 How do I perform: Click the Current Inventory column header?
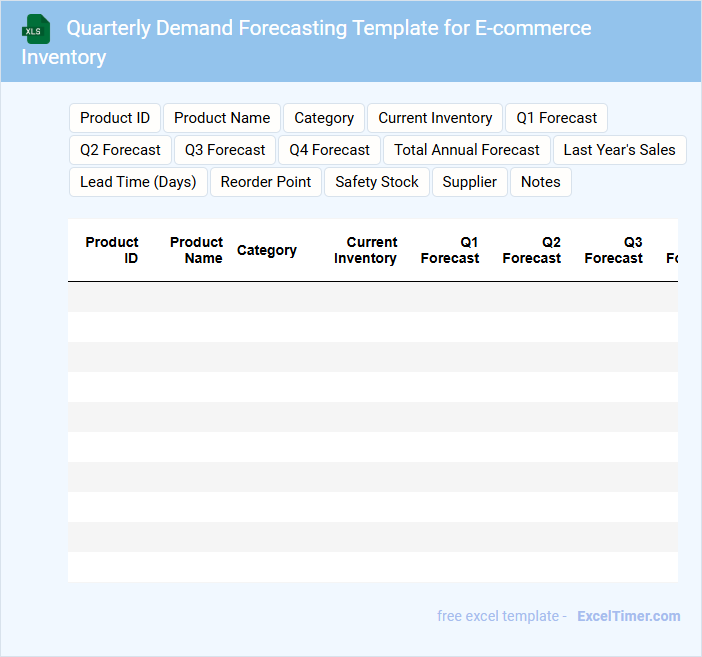[365, 250]
